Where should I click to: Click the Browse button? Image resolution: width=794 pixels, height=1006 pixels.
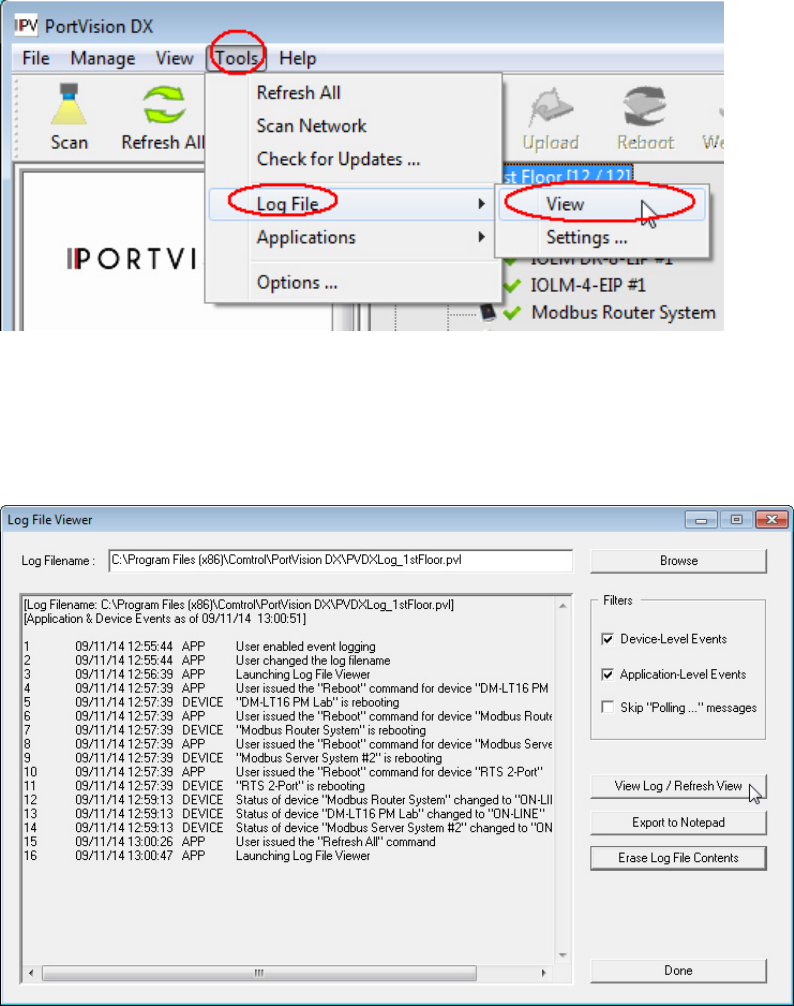tap(679, 561)
